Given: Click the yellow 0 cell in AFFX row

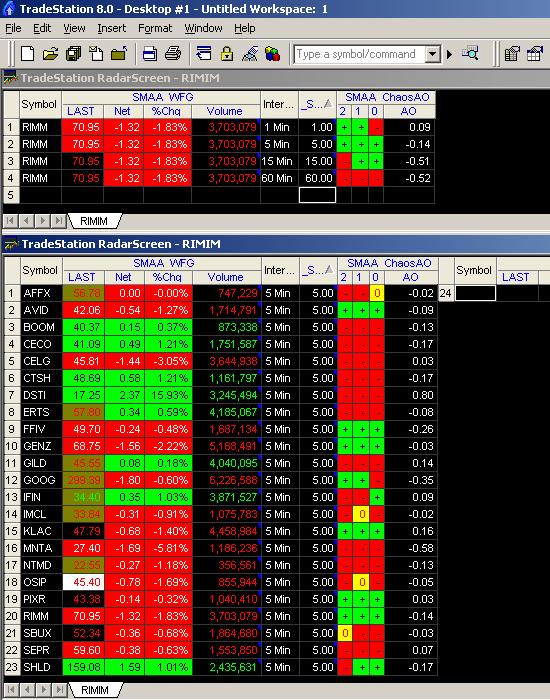Looking at the screenshot, I should point(377,293).
